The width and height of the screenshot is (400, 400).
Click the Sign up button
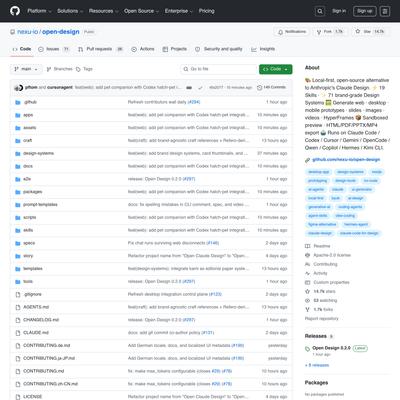click(x=365, y=11)
